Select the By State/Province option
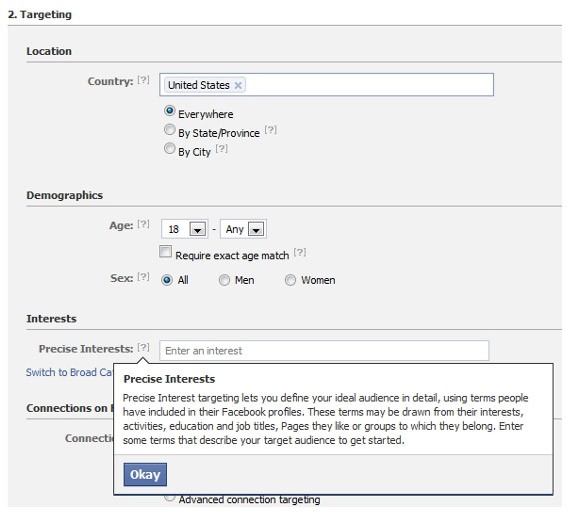This screenshot has height=512, width=570. click(x=169, y=129)
